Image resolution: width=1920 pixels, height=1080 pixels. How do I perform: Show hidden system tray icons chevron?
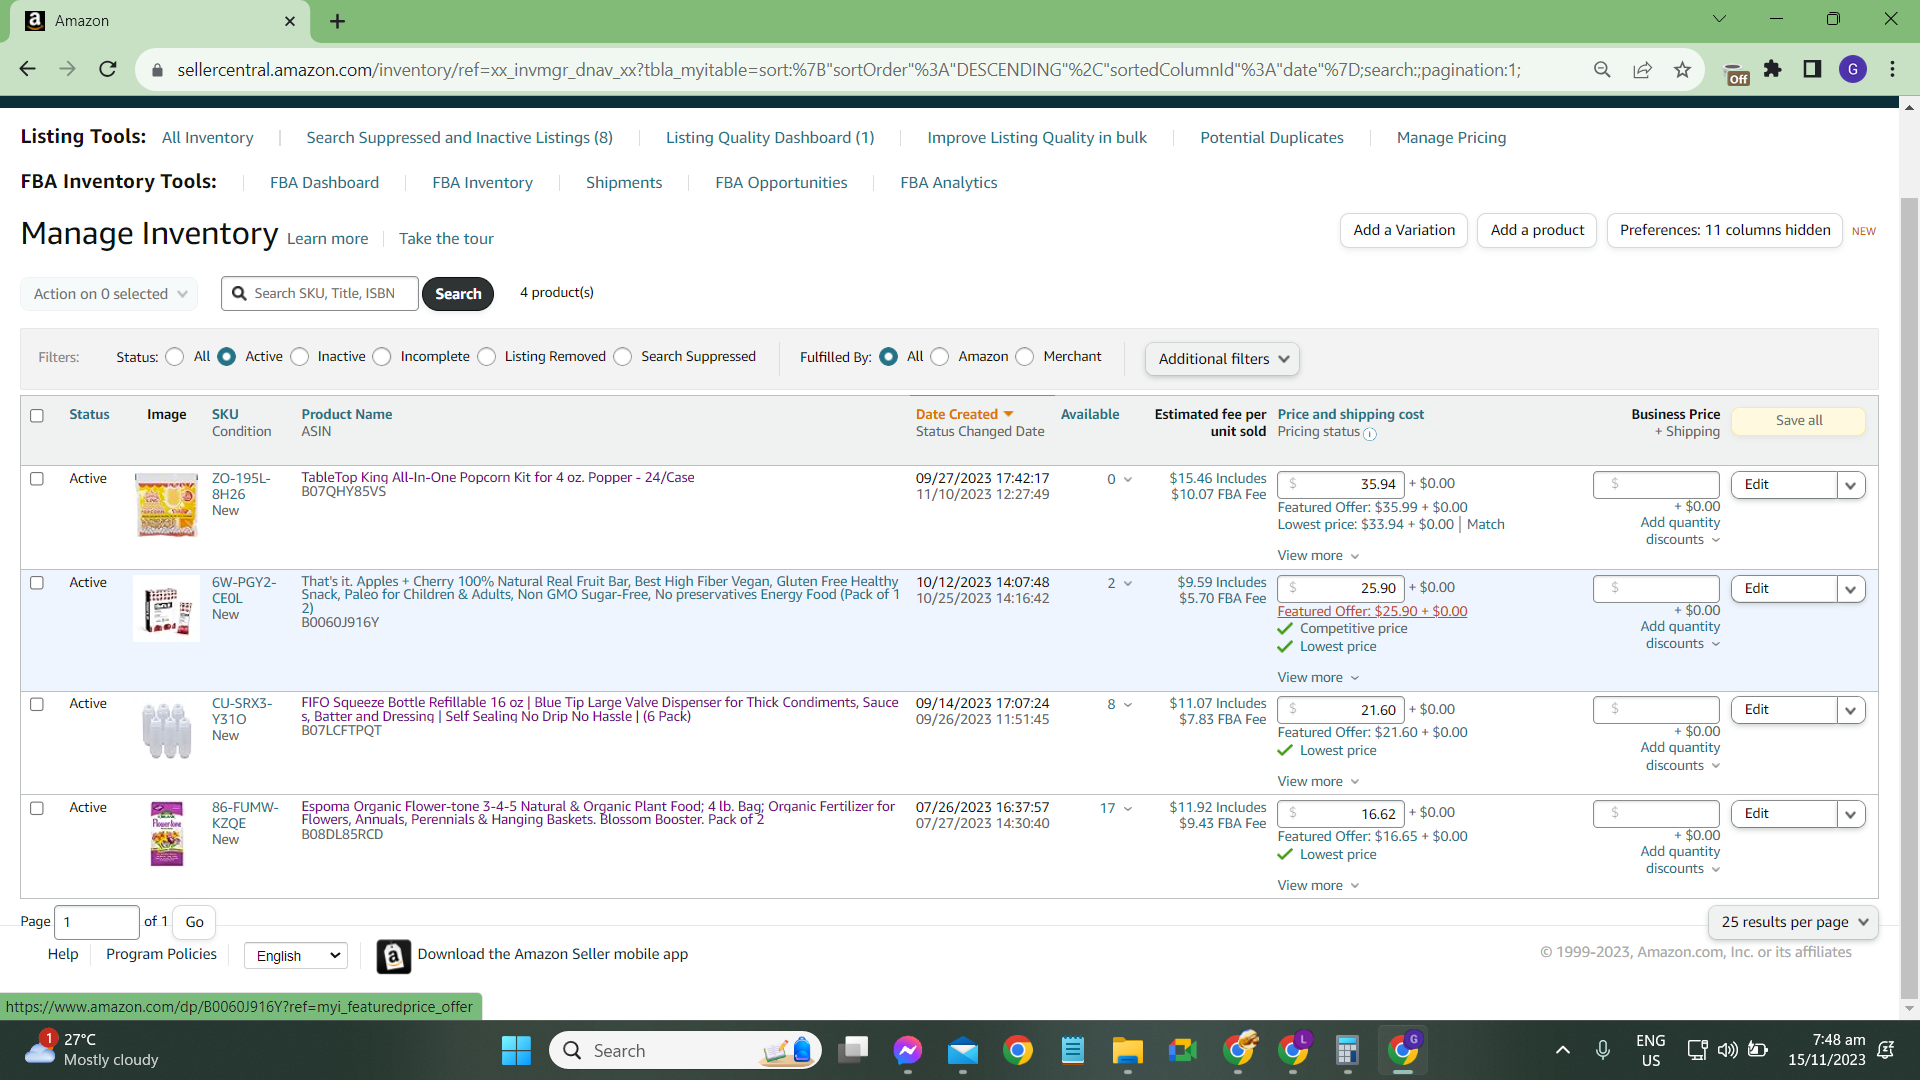[1562, 1050]
